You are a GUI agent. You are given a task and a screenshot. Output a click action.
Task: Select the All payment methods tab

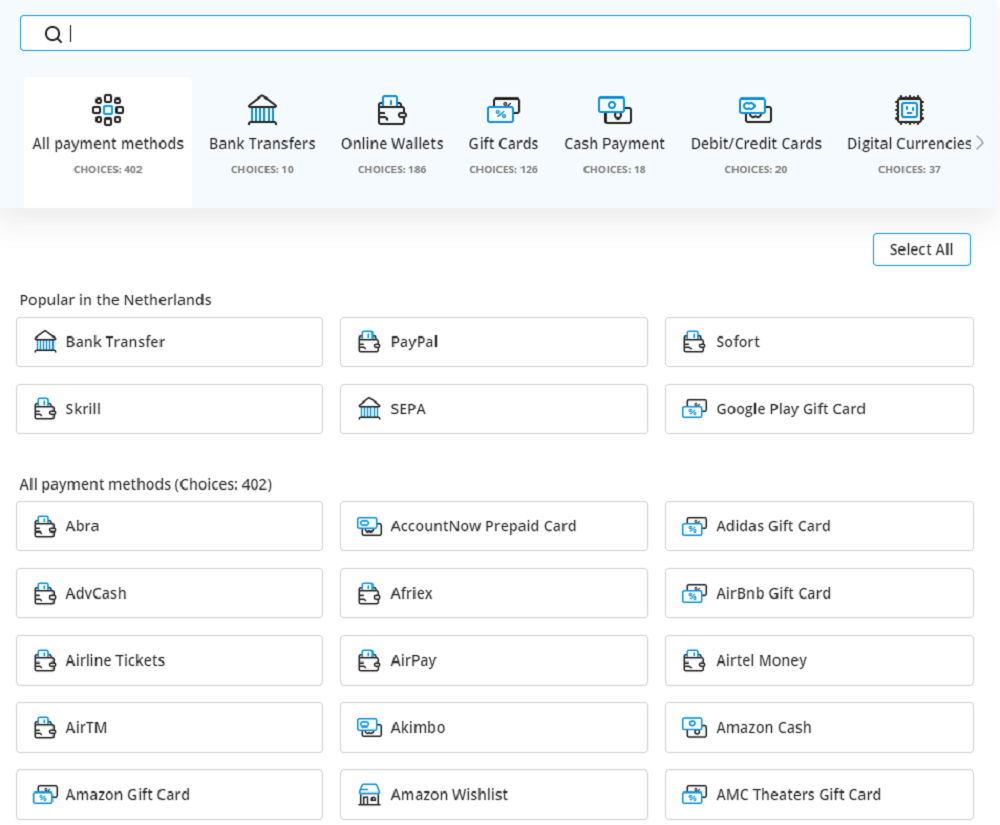[108, 142]
